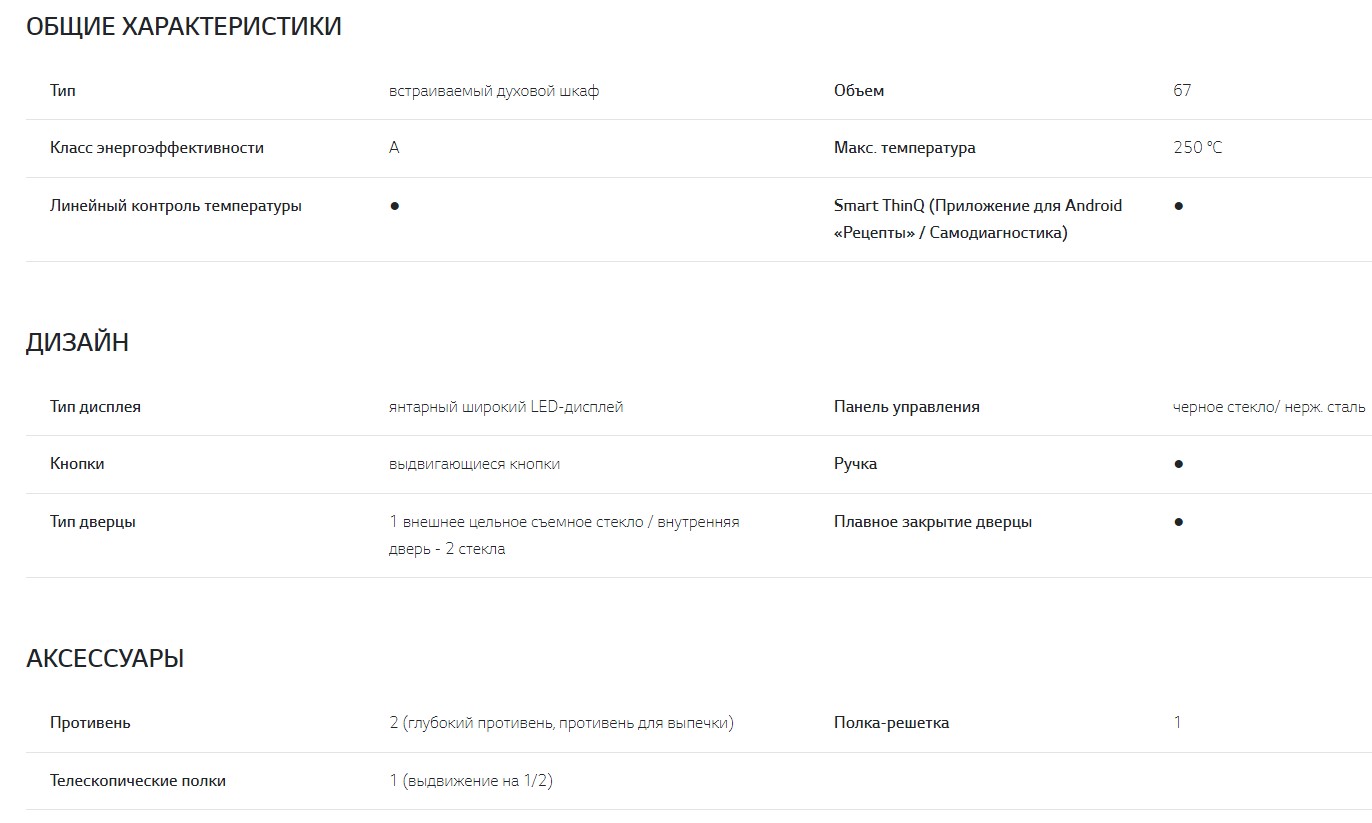Click the Противень value describing two trays
Image resolution: width=1372 pixels, height=823 pixels.
pyautogui.click(x=561, y=723)
